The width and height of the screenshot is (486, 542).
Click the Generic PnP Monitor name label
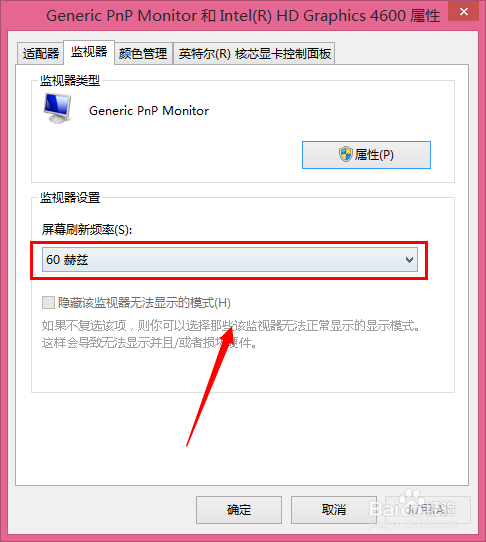pos(149,111)
